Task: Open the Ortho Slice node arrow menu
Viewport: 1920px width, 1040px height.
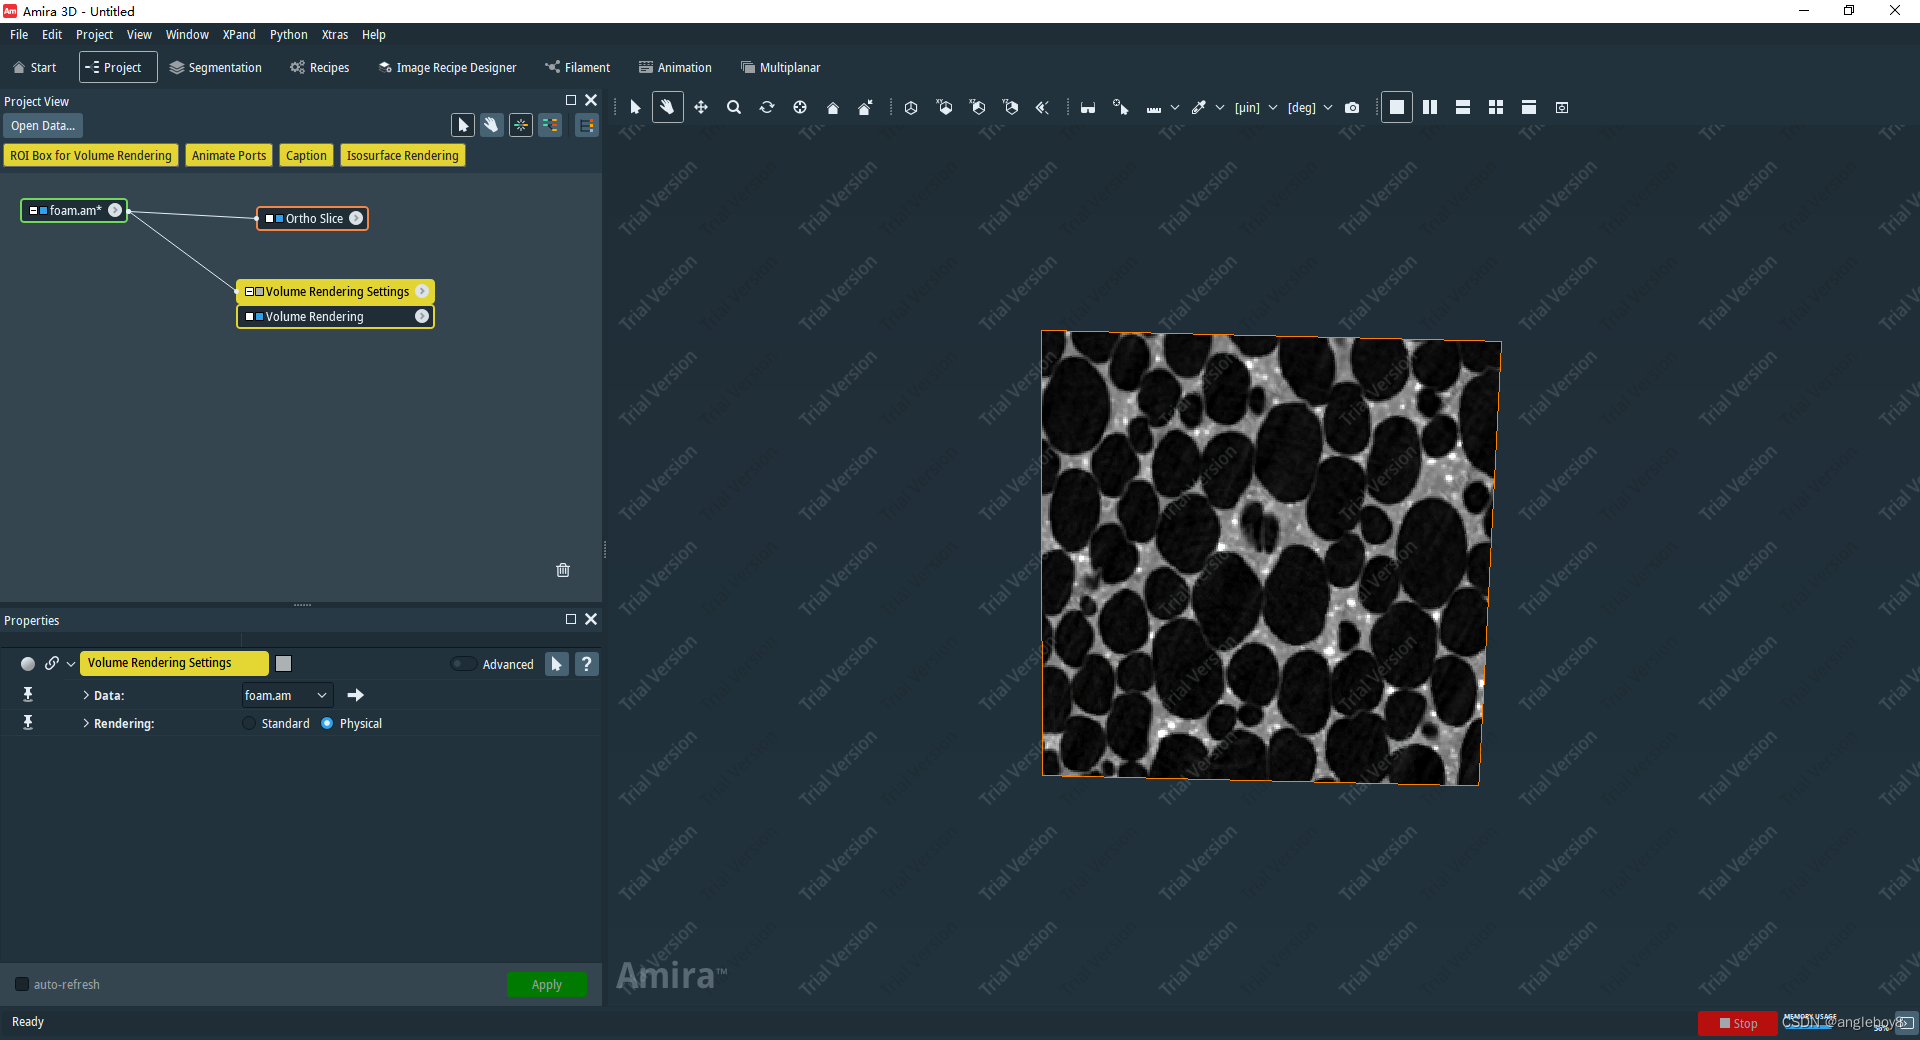Action: pyautogui.click(x=356, y=218)
